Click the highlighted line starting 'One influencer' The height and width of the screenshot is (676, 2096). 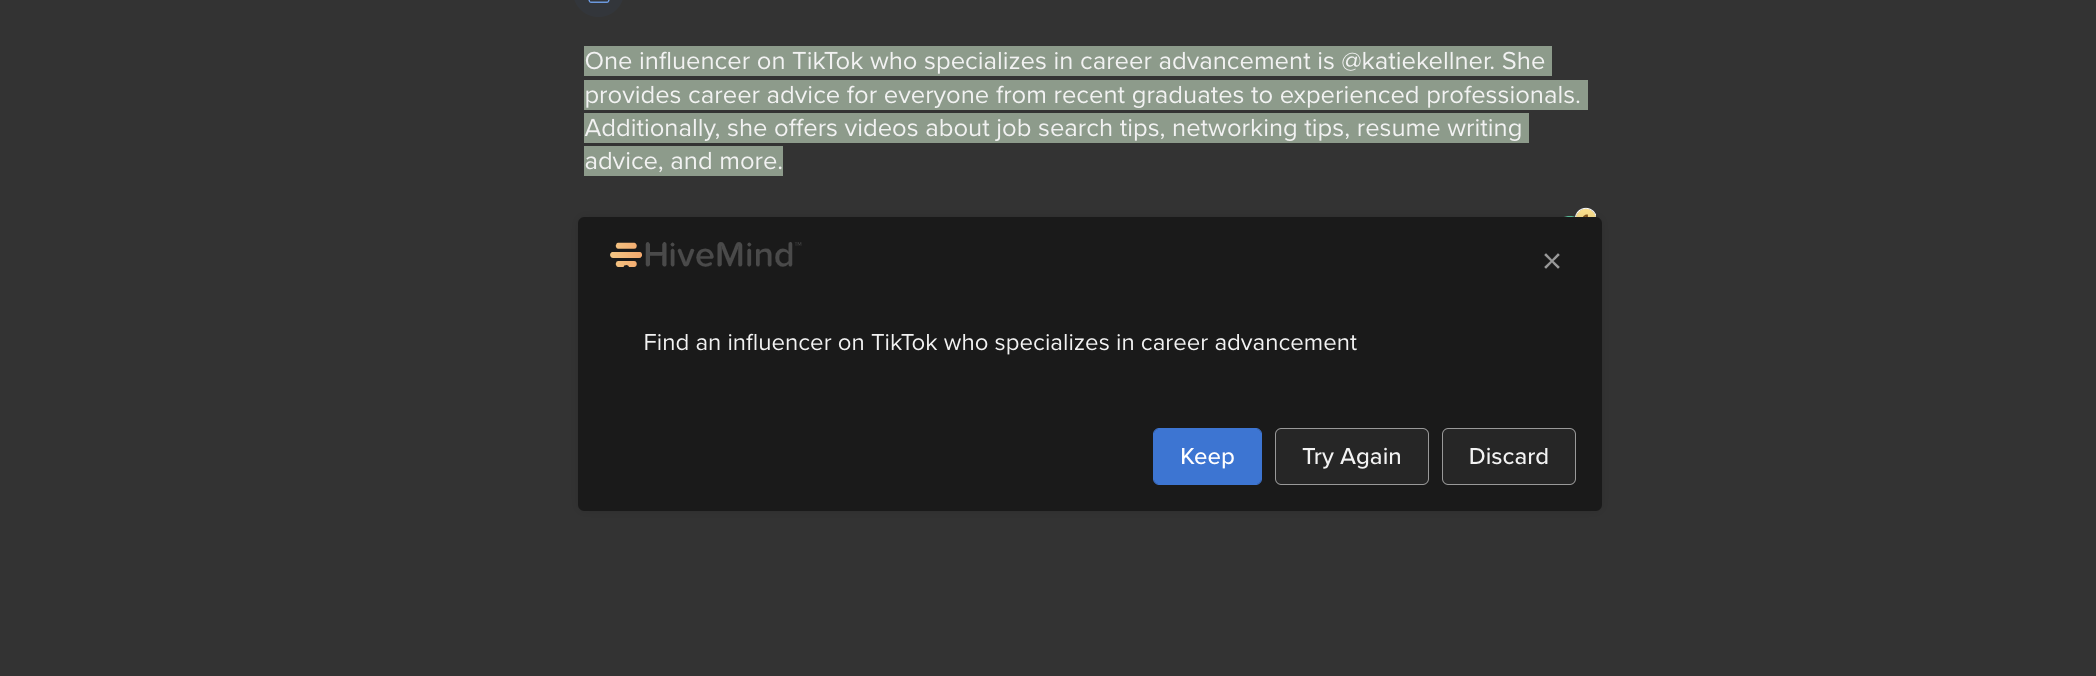(1065, 61)
